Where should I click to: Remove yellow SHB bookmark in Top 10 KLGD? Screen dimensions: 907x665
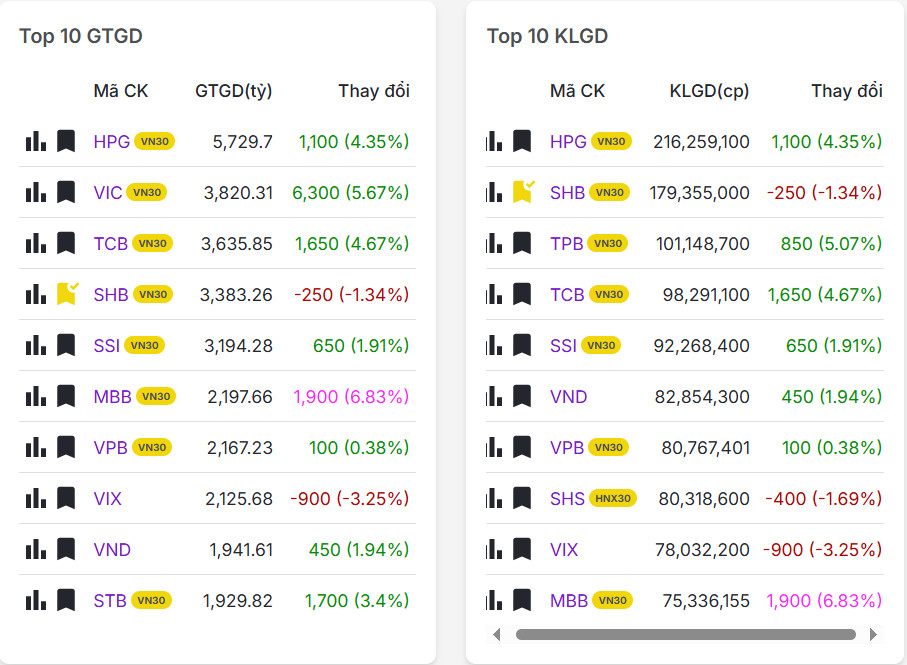pyautogui.click(x=523, y=191)
